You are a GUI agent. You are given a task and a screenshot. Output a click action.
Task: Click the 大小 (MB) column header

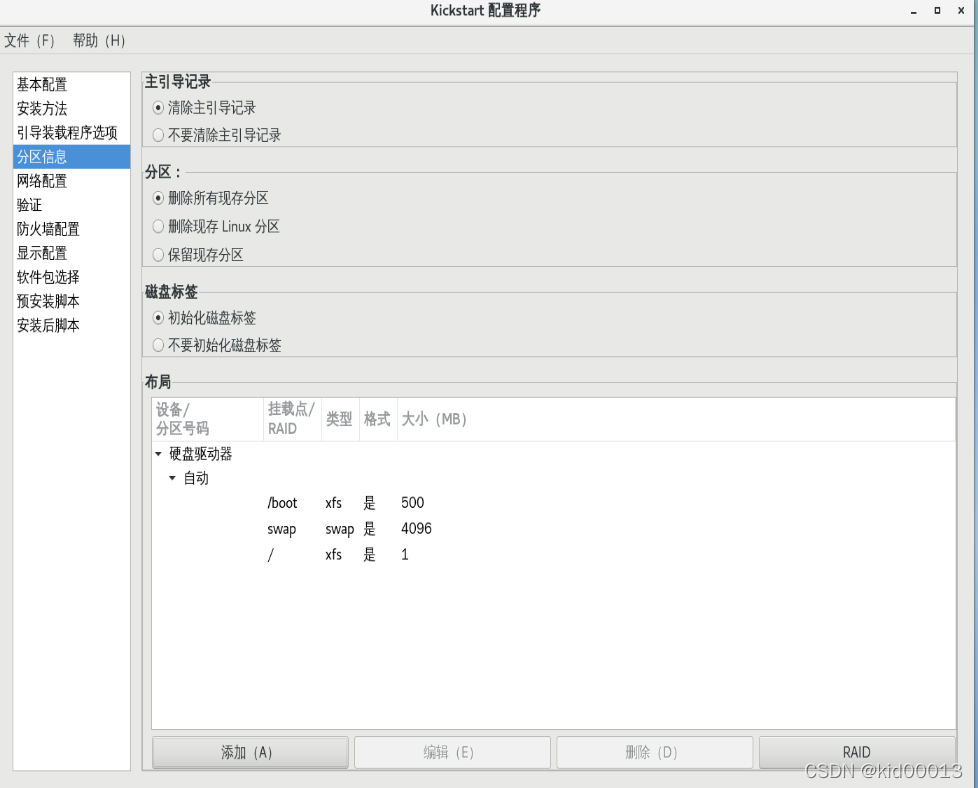click(676, 419)
